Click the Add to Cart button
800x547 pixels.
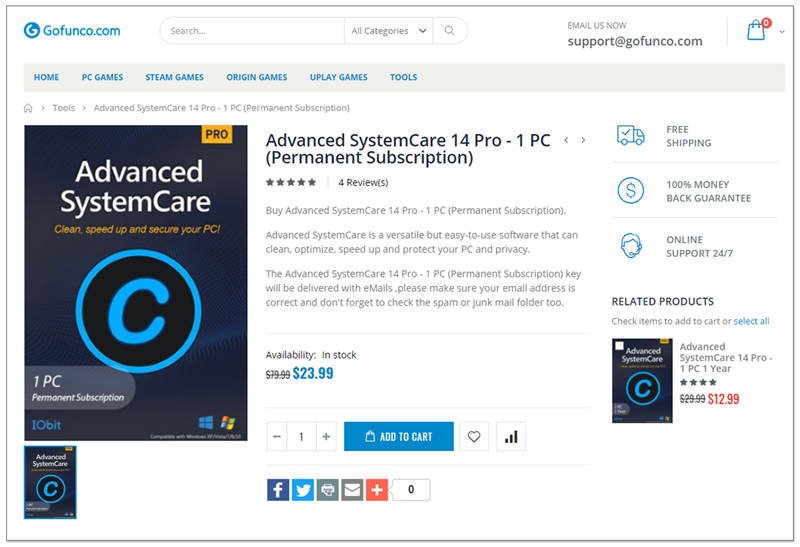tap(399, 437)
